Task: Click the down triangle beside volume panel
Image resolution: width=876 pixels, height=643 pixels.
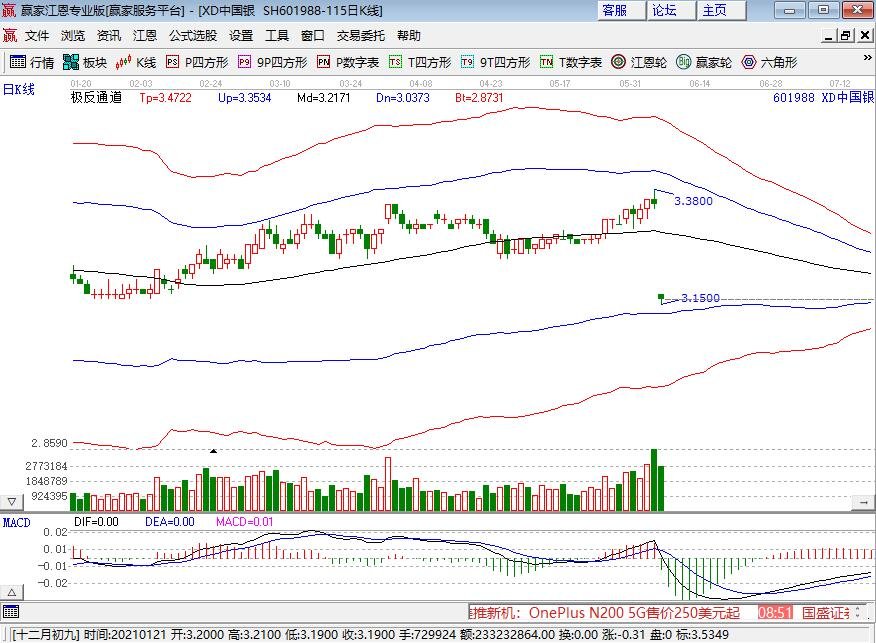Action: [12, 501]
